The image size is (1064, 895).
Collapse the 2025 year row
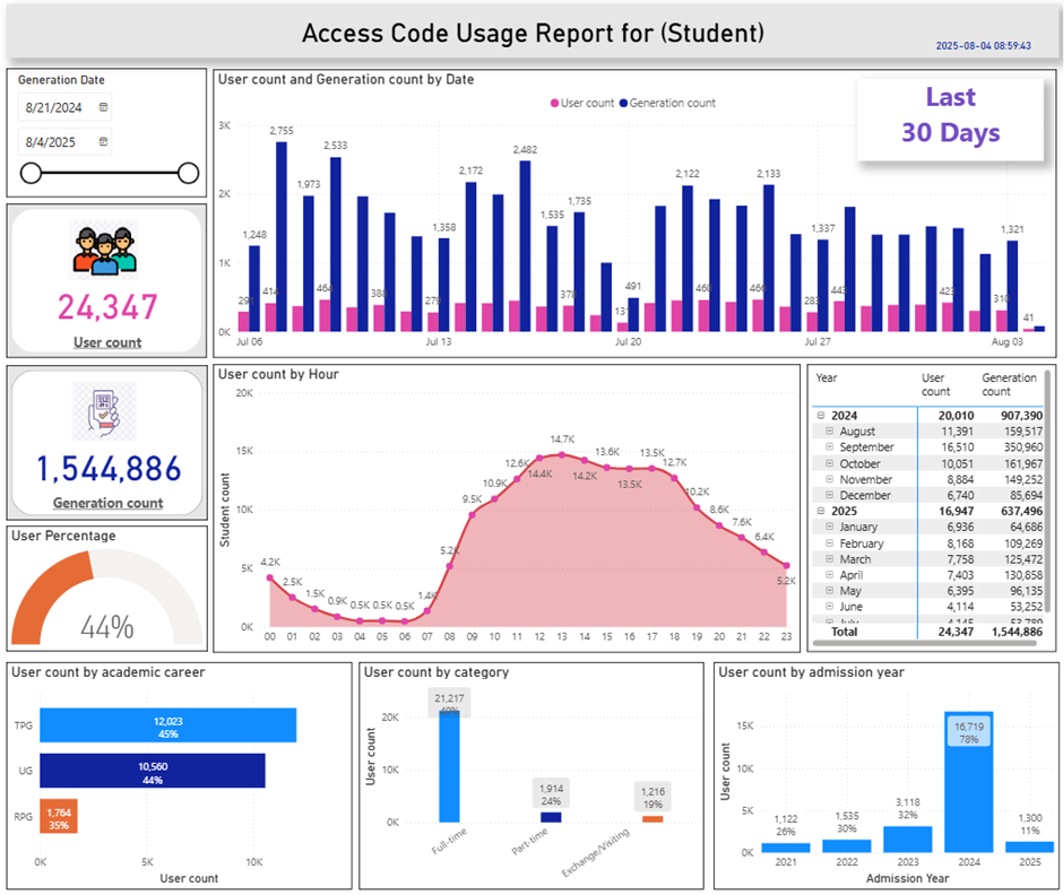[821, 511]
